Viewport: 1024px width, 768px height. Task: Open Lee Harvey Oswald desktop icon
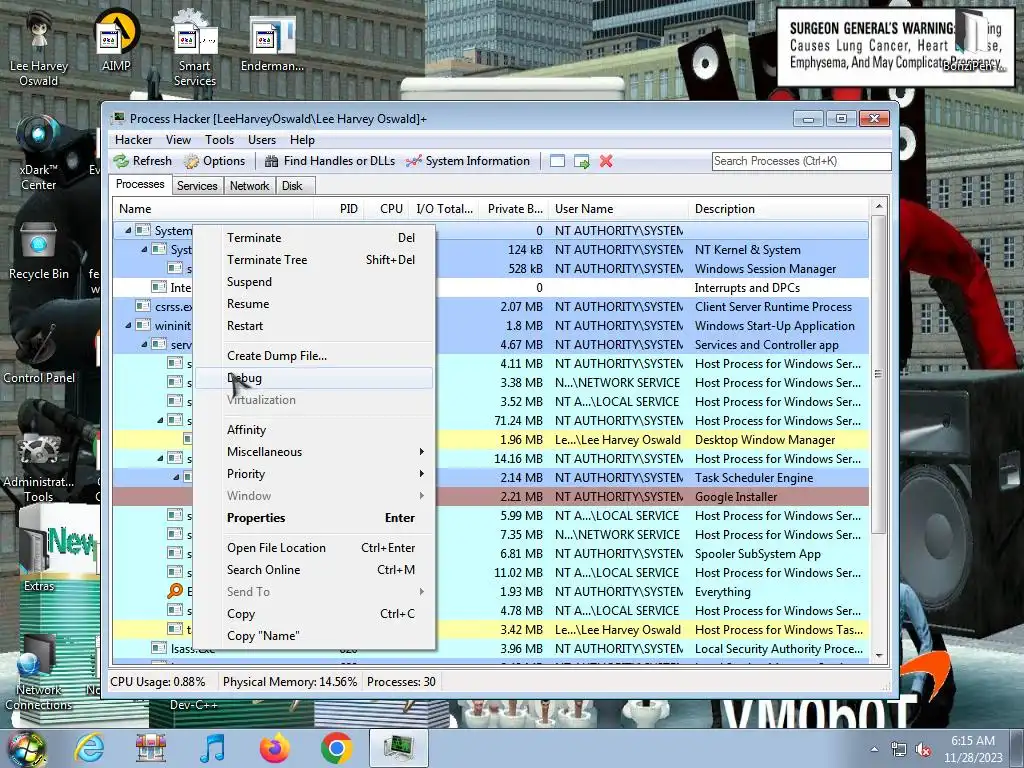click(39, 48)
